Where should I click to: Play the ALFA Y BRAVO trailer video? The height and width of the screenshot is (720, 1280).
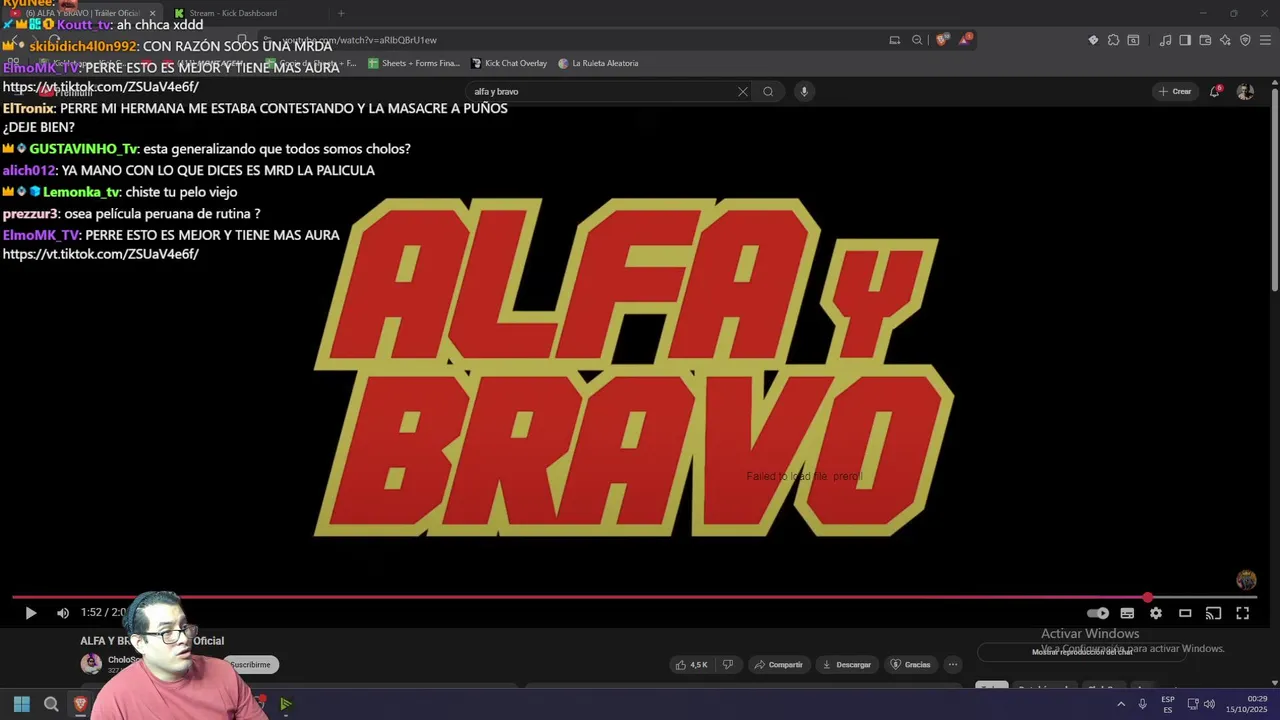pyautogui.click(x=30, y=613)
